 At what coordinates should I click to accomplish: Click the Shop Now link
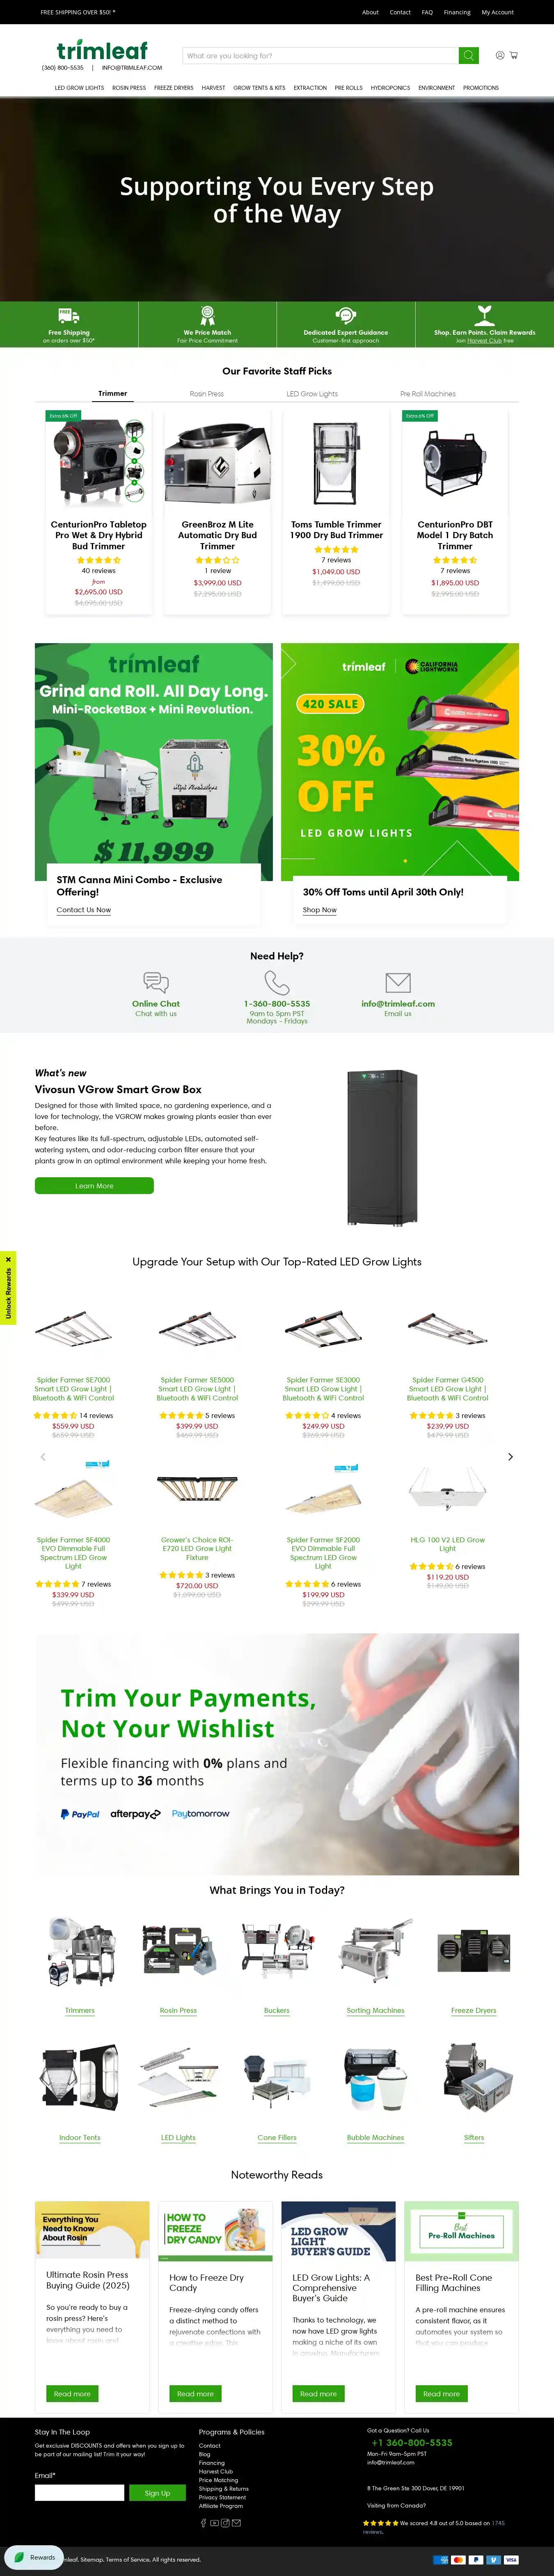coord(320,910)
